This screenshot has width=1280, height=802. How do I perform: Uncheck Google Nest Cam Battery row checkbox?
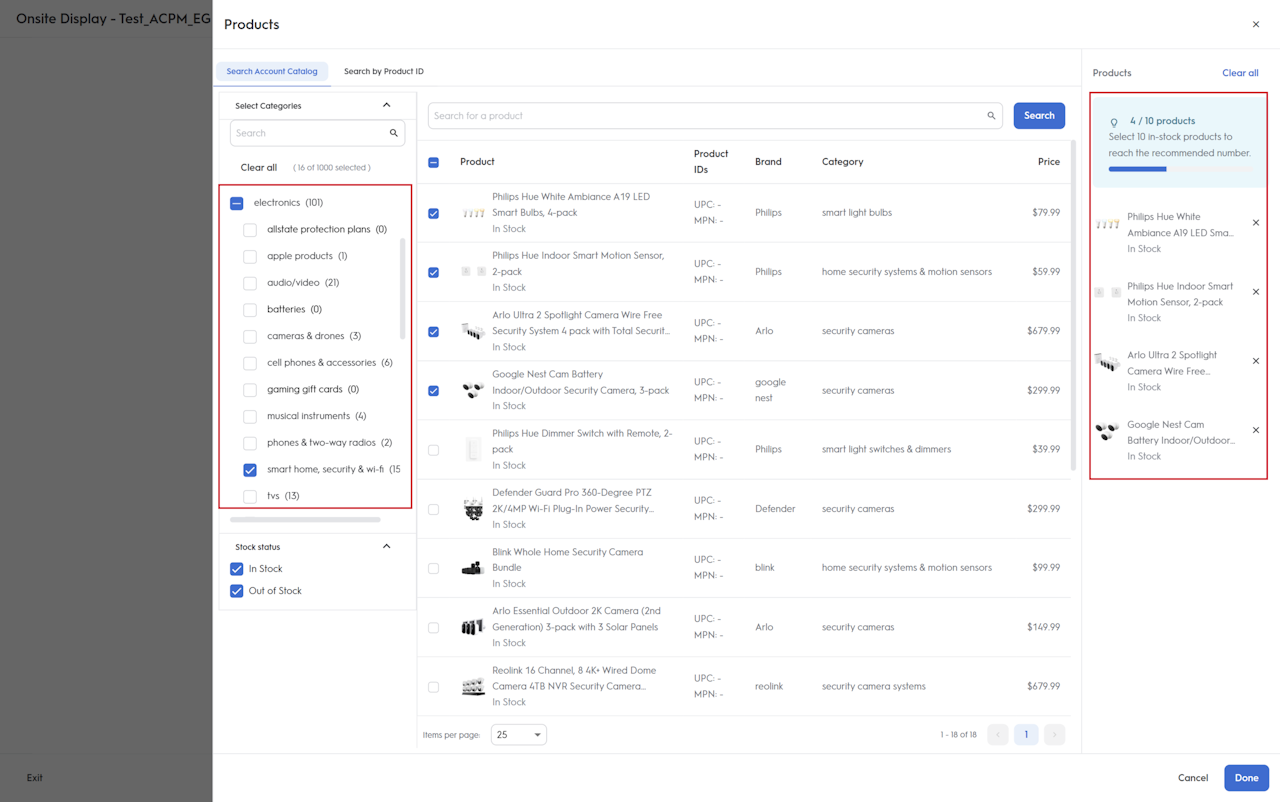433,390
